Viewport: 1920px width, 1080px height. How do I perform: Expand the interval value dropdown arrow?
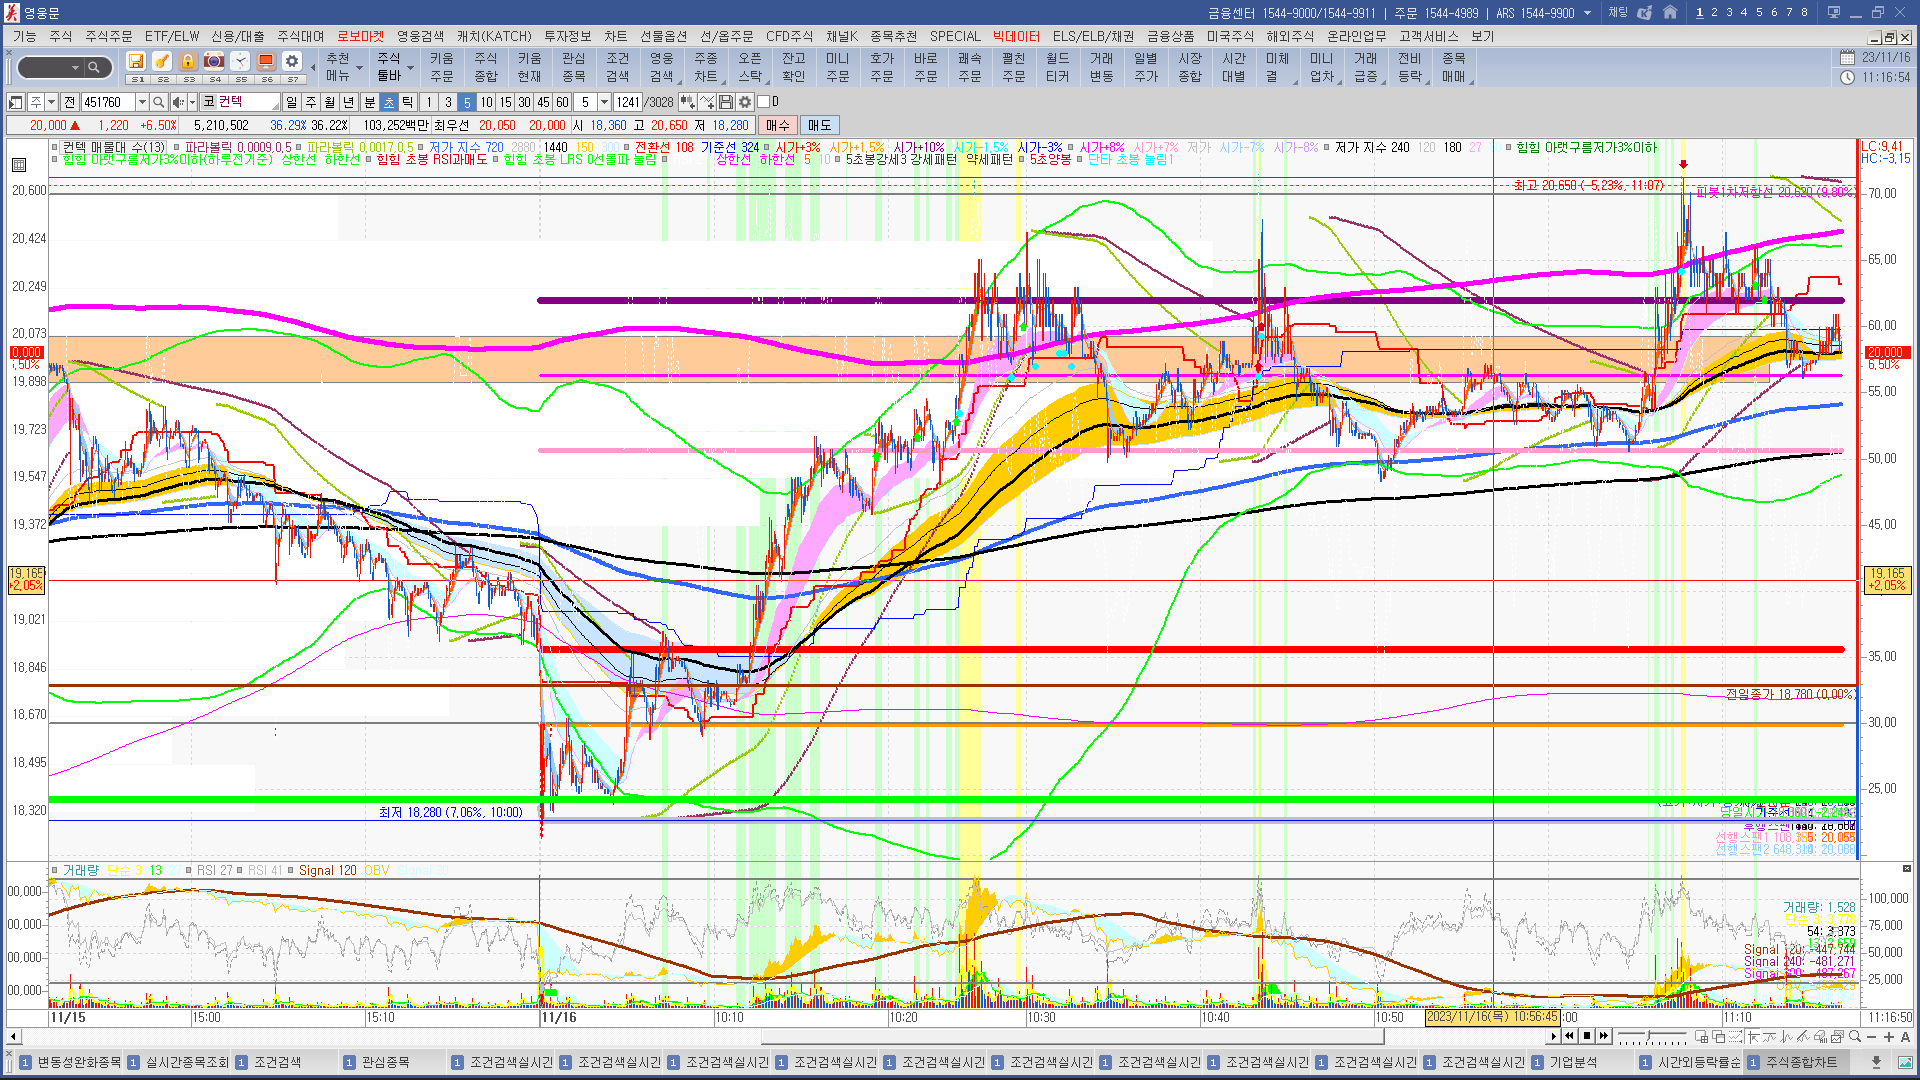(604, 102)
